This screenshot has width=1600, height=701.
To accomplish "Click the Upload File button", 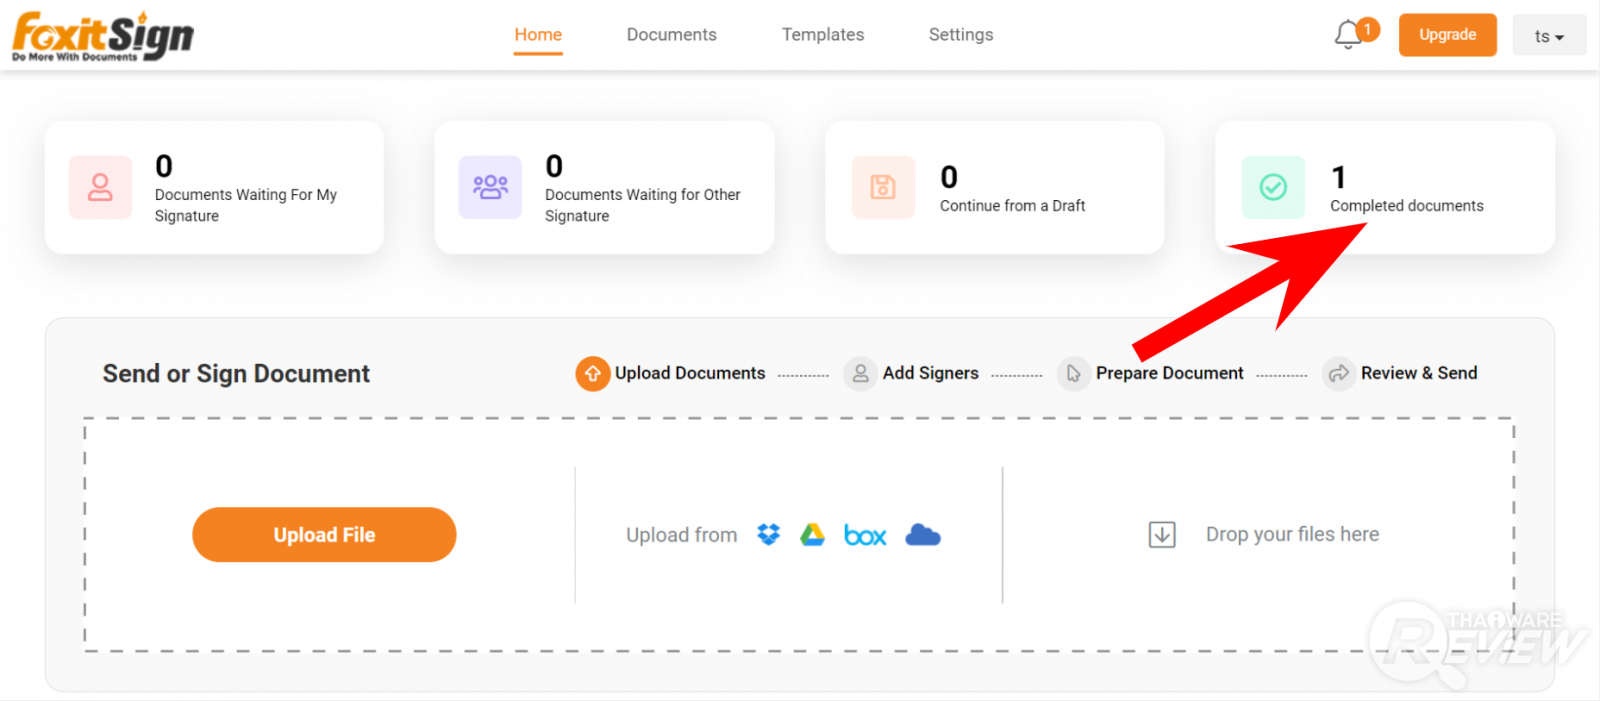I will pyautogui.click(x=324, y=535).
